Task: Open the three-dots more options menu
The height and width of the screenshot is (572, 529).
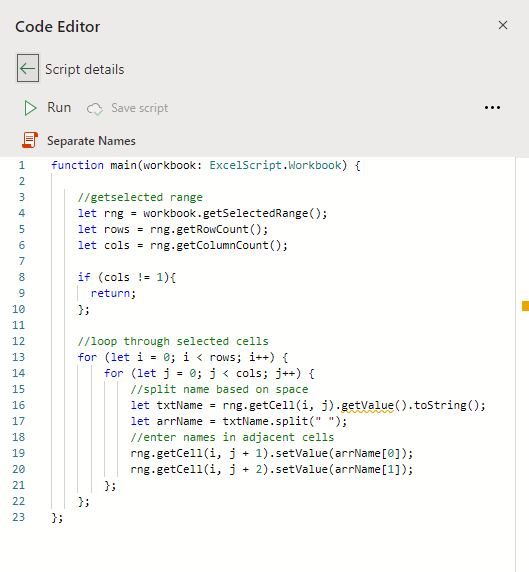Action: (492, 108)
